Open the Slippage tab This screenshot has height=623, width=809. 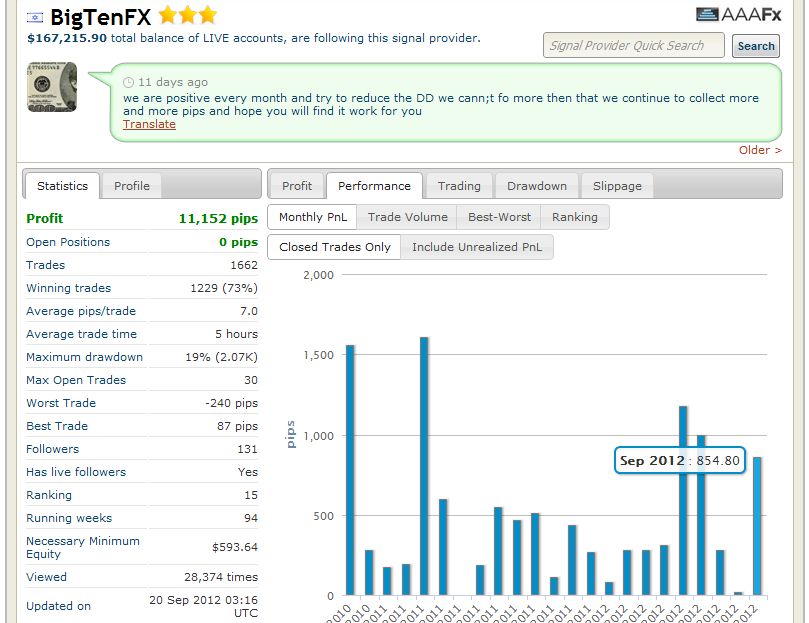point(617,186)
